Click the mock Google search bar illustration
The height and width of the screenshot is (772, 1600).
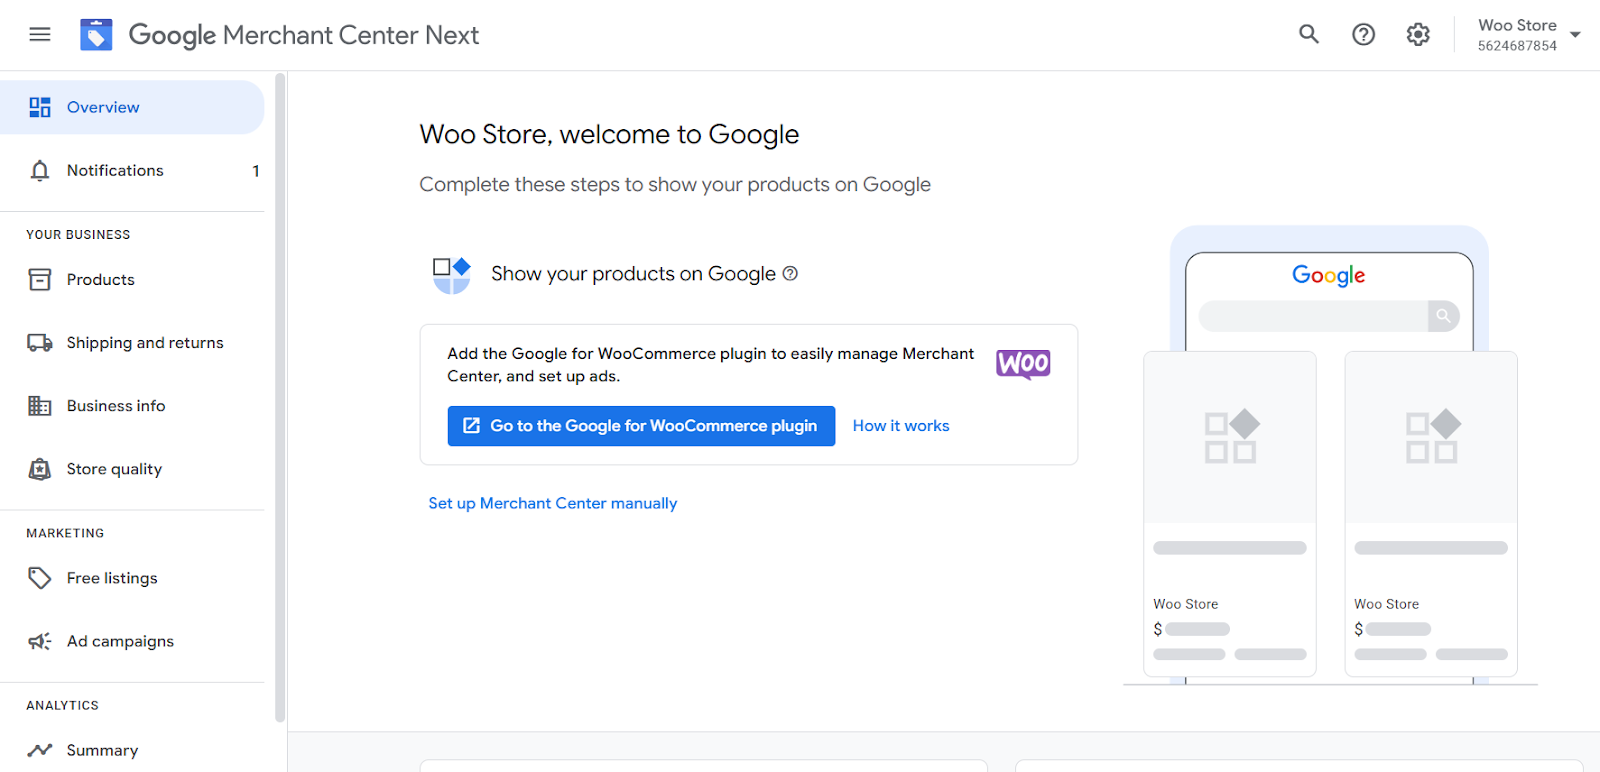point(1329,316)
